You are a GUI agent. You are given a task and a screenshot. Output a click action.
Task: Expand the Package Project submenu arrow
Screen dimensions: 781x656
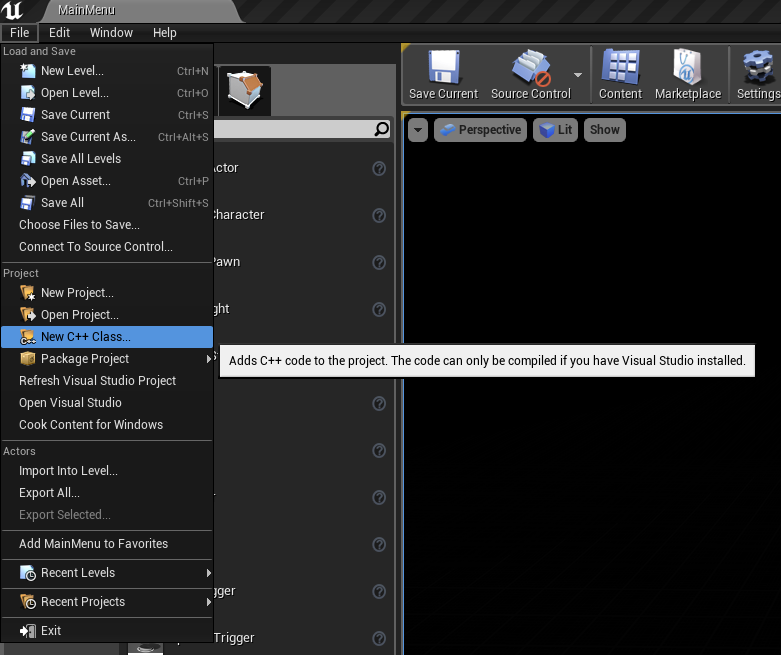209,359
